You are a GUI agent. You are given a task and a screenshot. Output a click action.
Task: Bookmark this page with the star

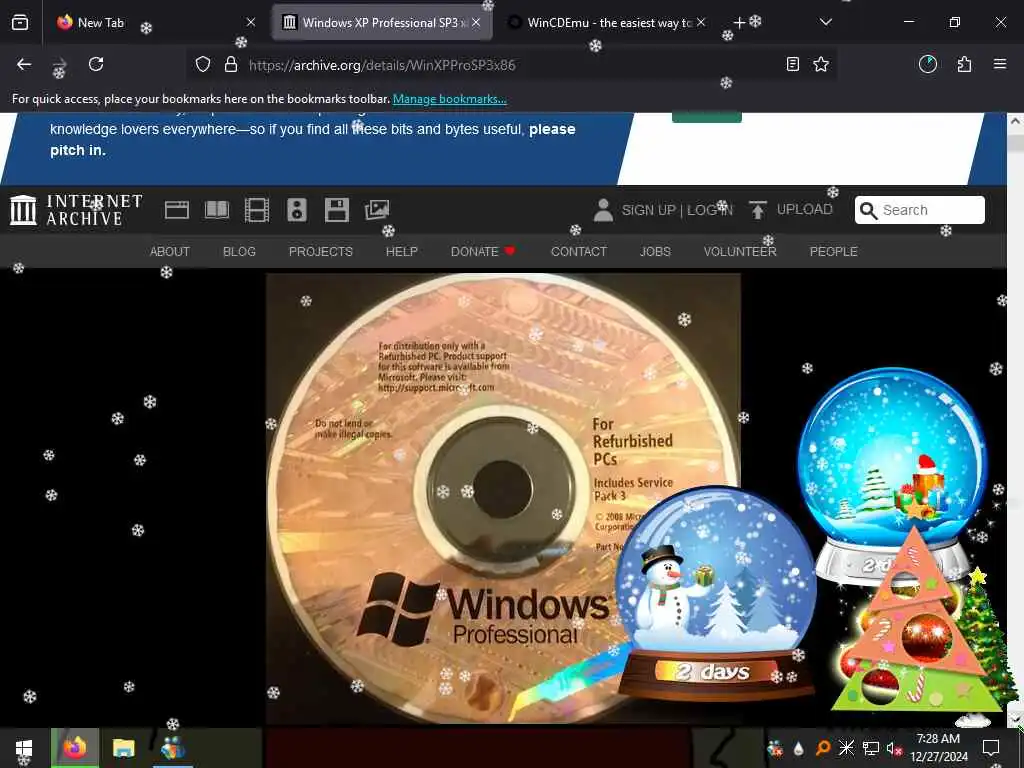(x=821, y=64)
